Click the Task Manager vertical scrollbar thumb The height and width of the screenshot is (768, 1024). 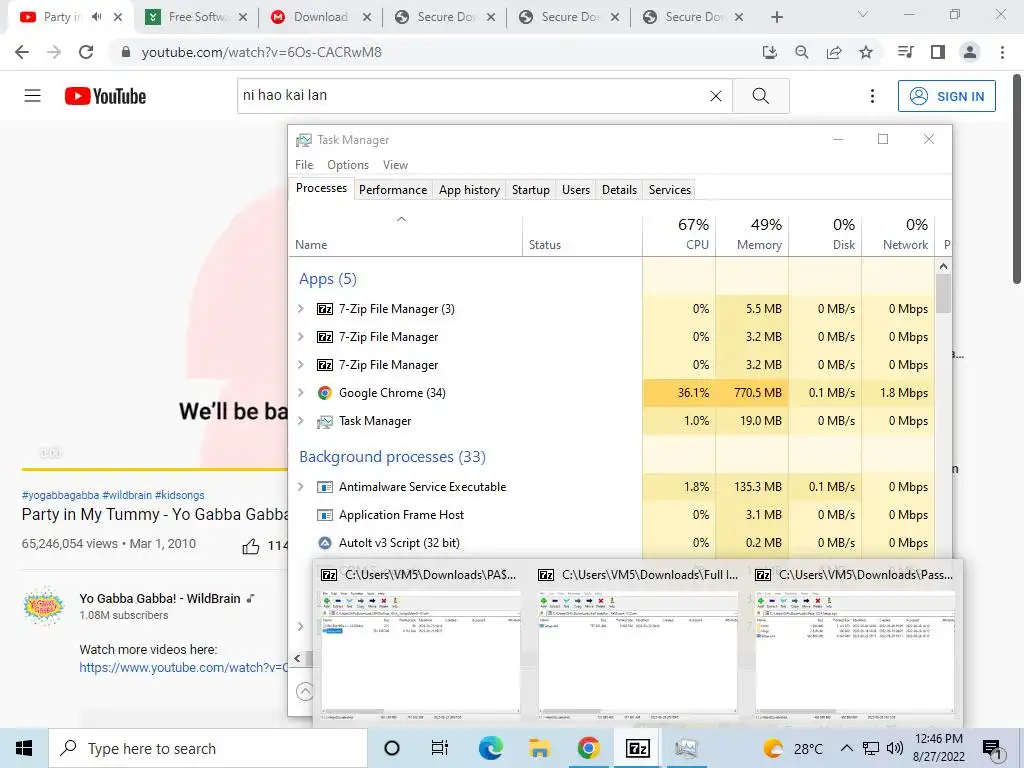point(943,294)
